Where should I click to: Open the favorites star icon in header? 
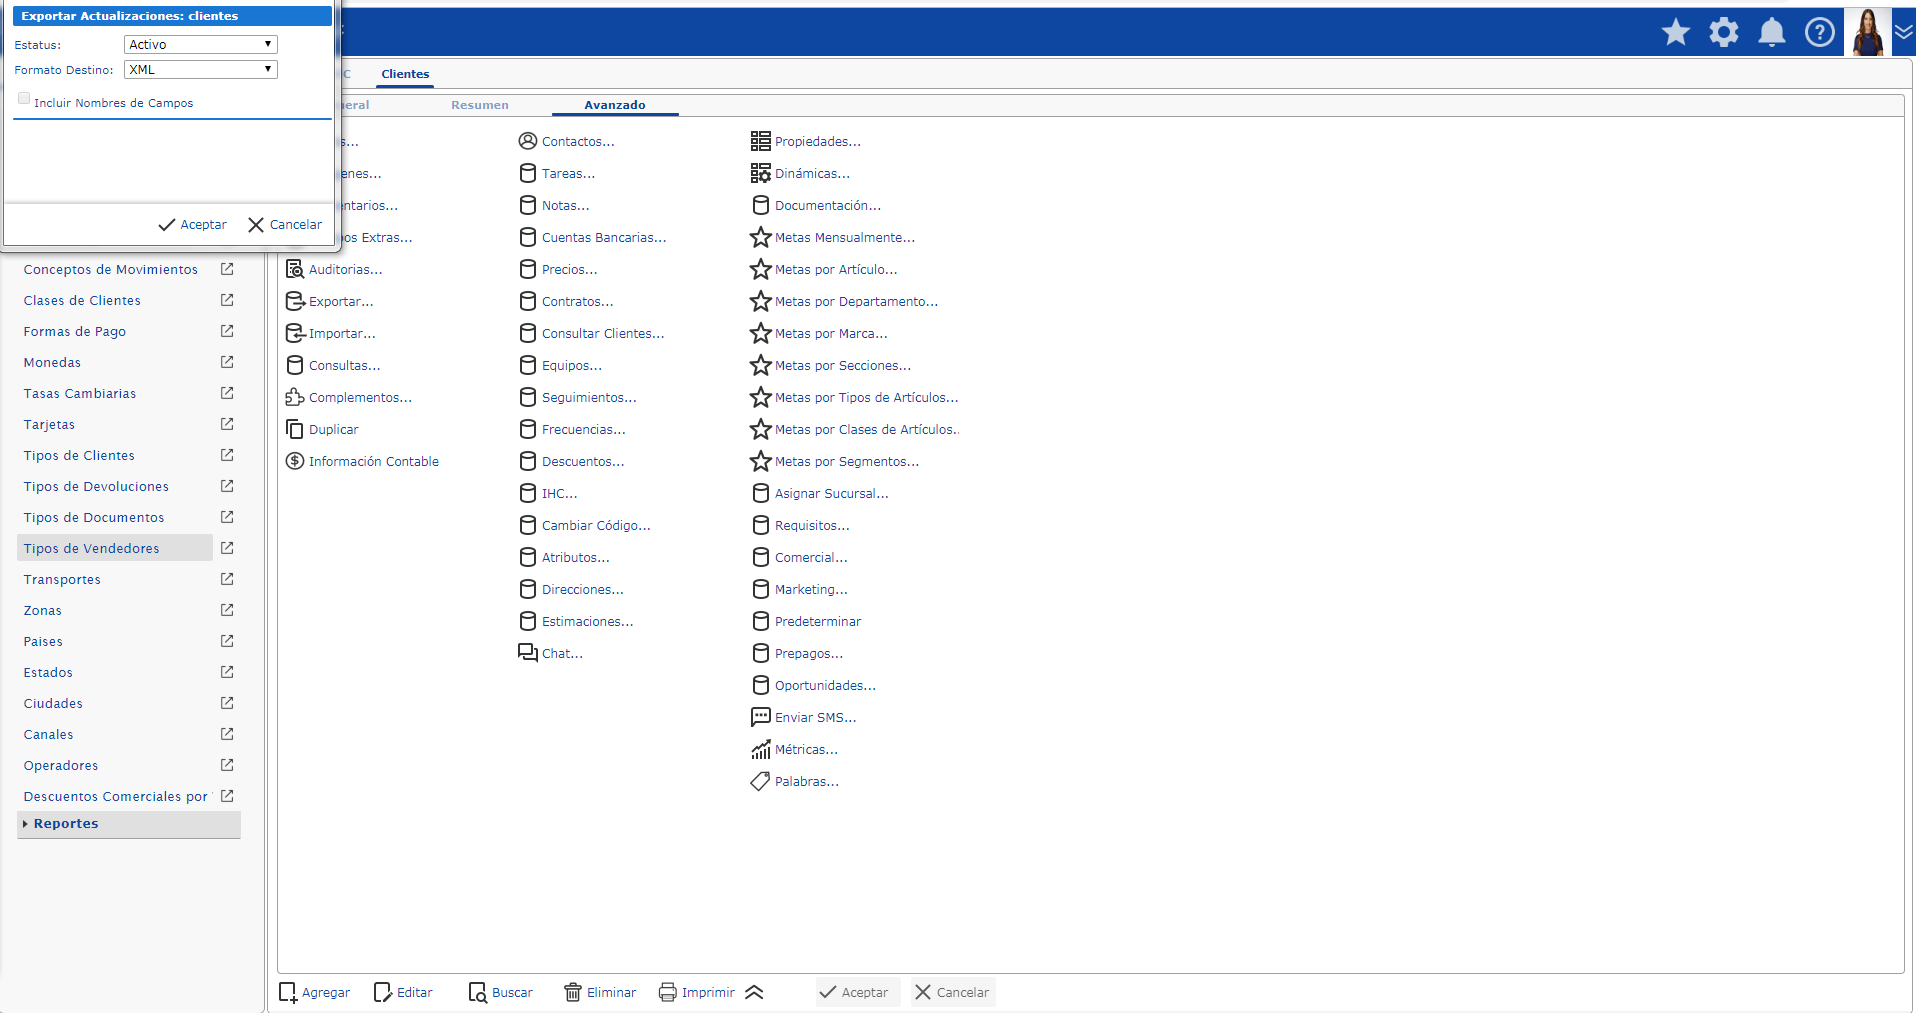[x=1676, y=32]
